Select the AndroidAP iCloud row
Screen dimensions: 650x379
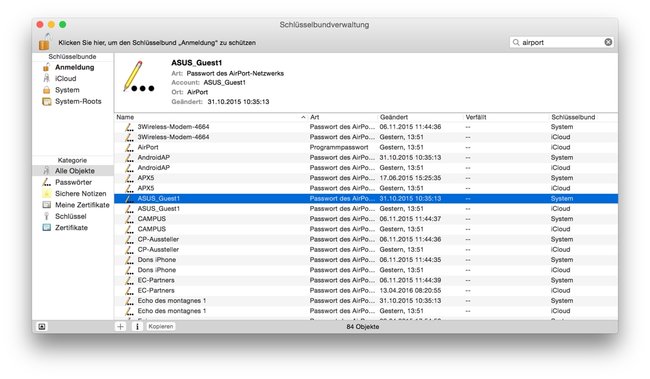click(x=366, y=168)
